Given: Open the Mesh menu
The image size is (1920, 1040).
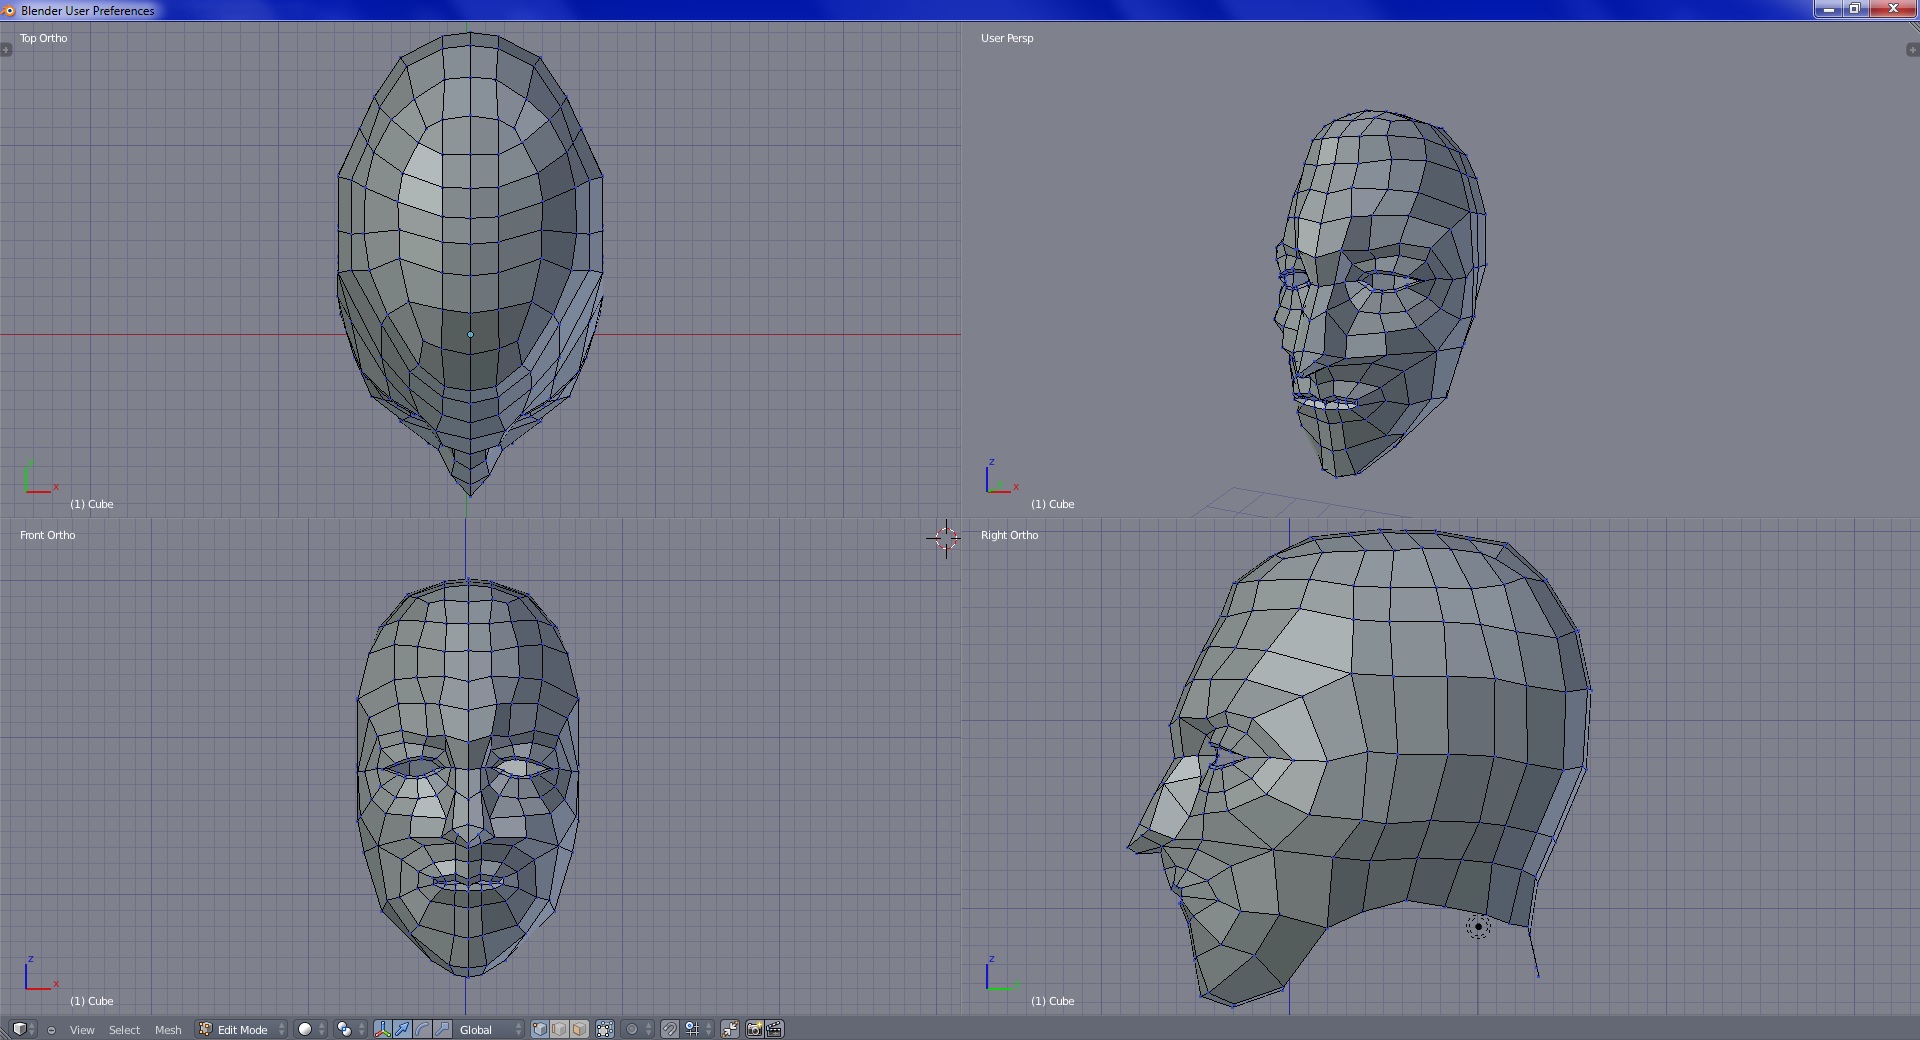Looking at the screenshot, I should pyautogui.click(x=168, y=1030).
